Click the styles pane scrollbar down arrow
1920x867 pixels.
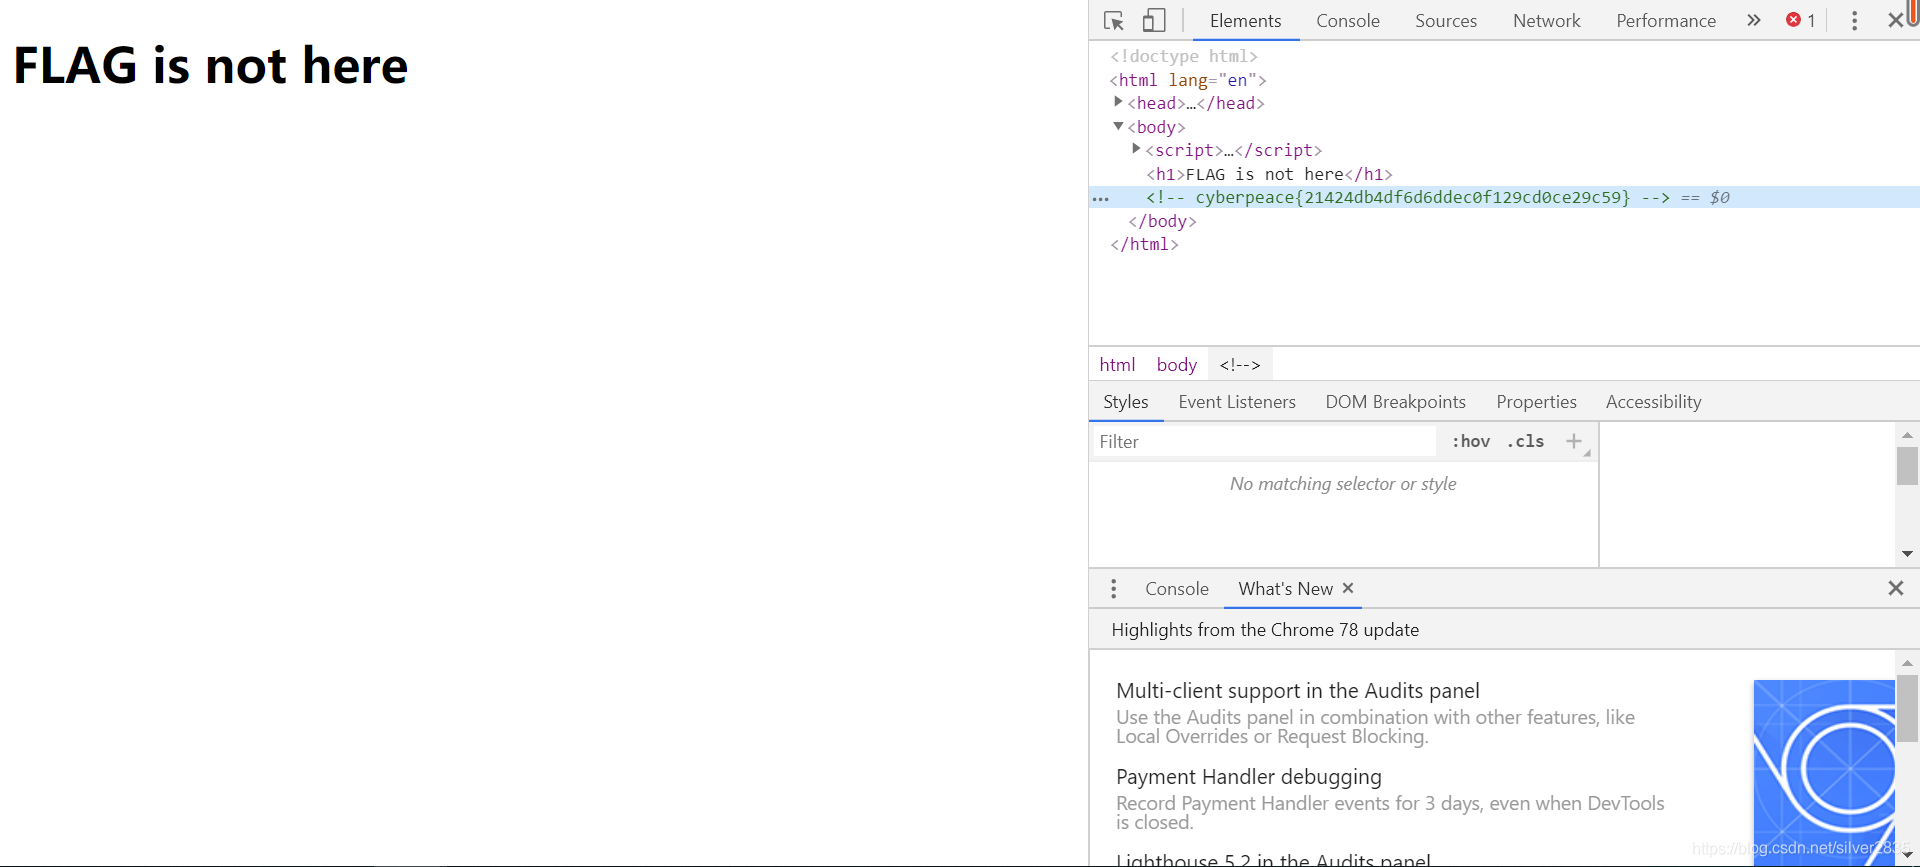point(1907,554)
